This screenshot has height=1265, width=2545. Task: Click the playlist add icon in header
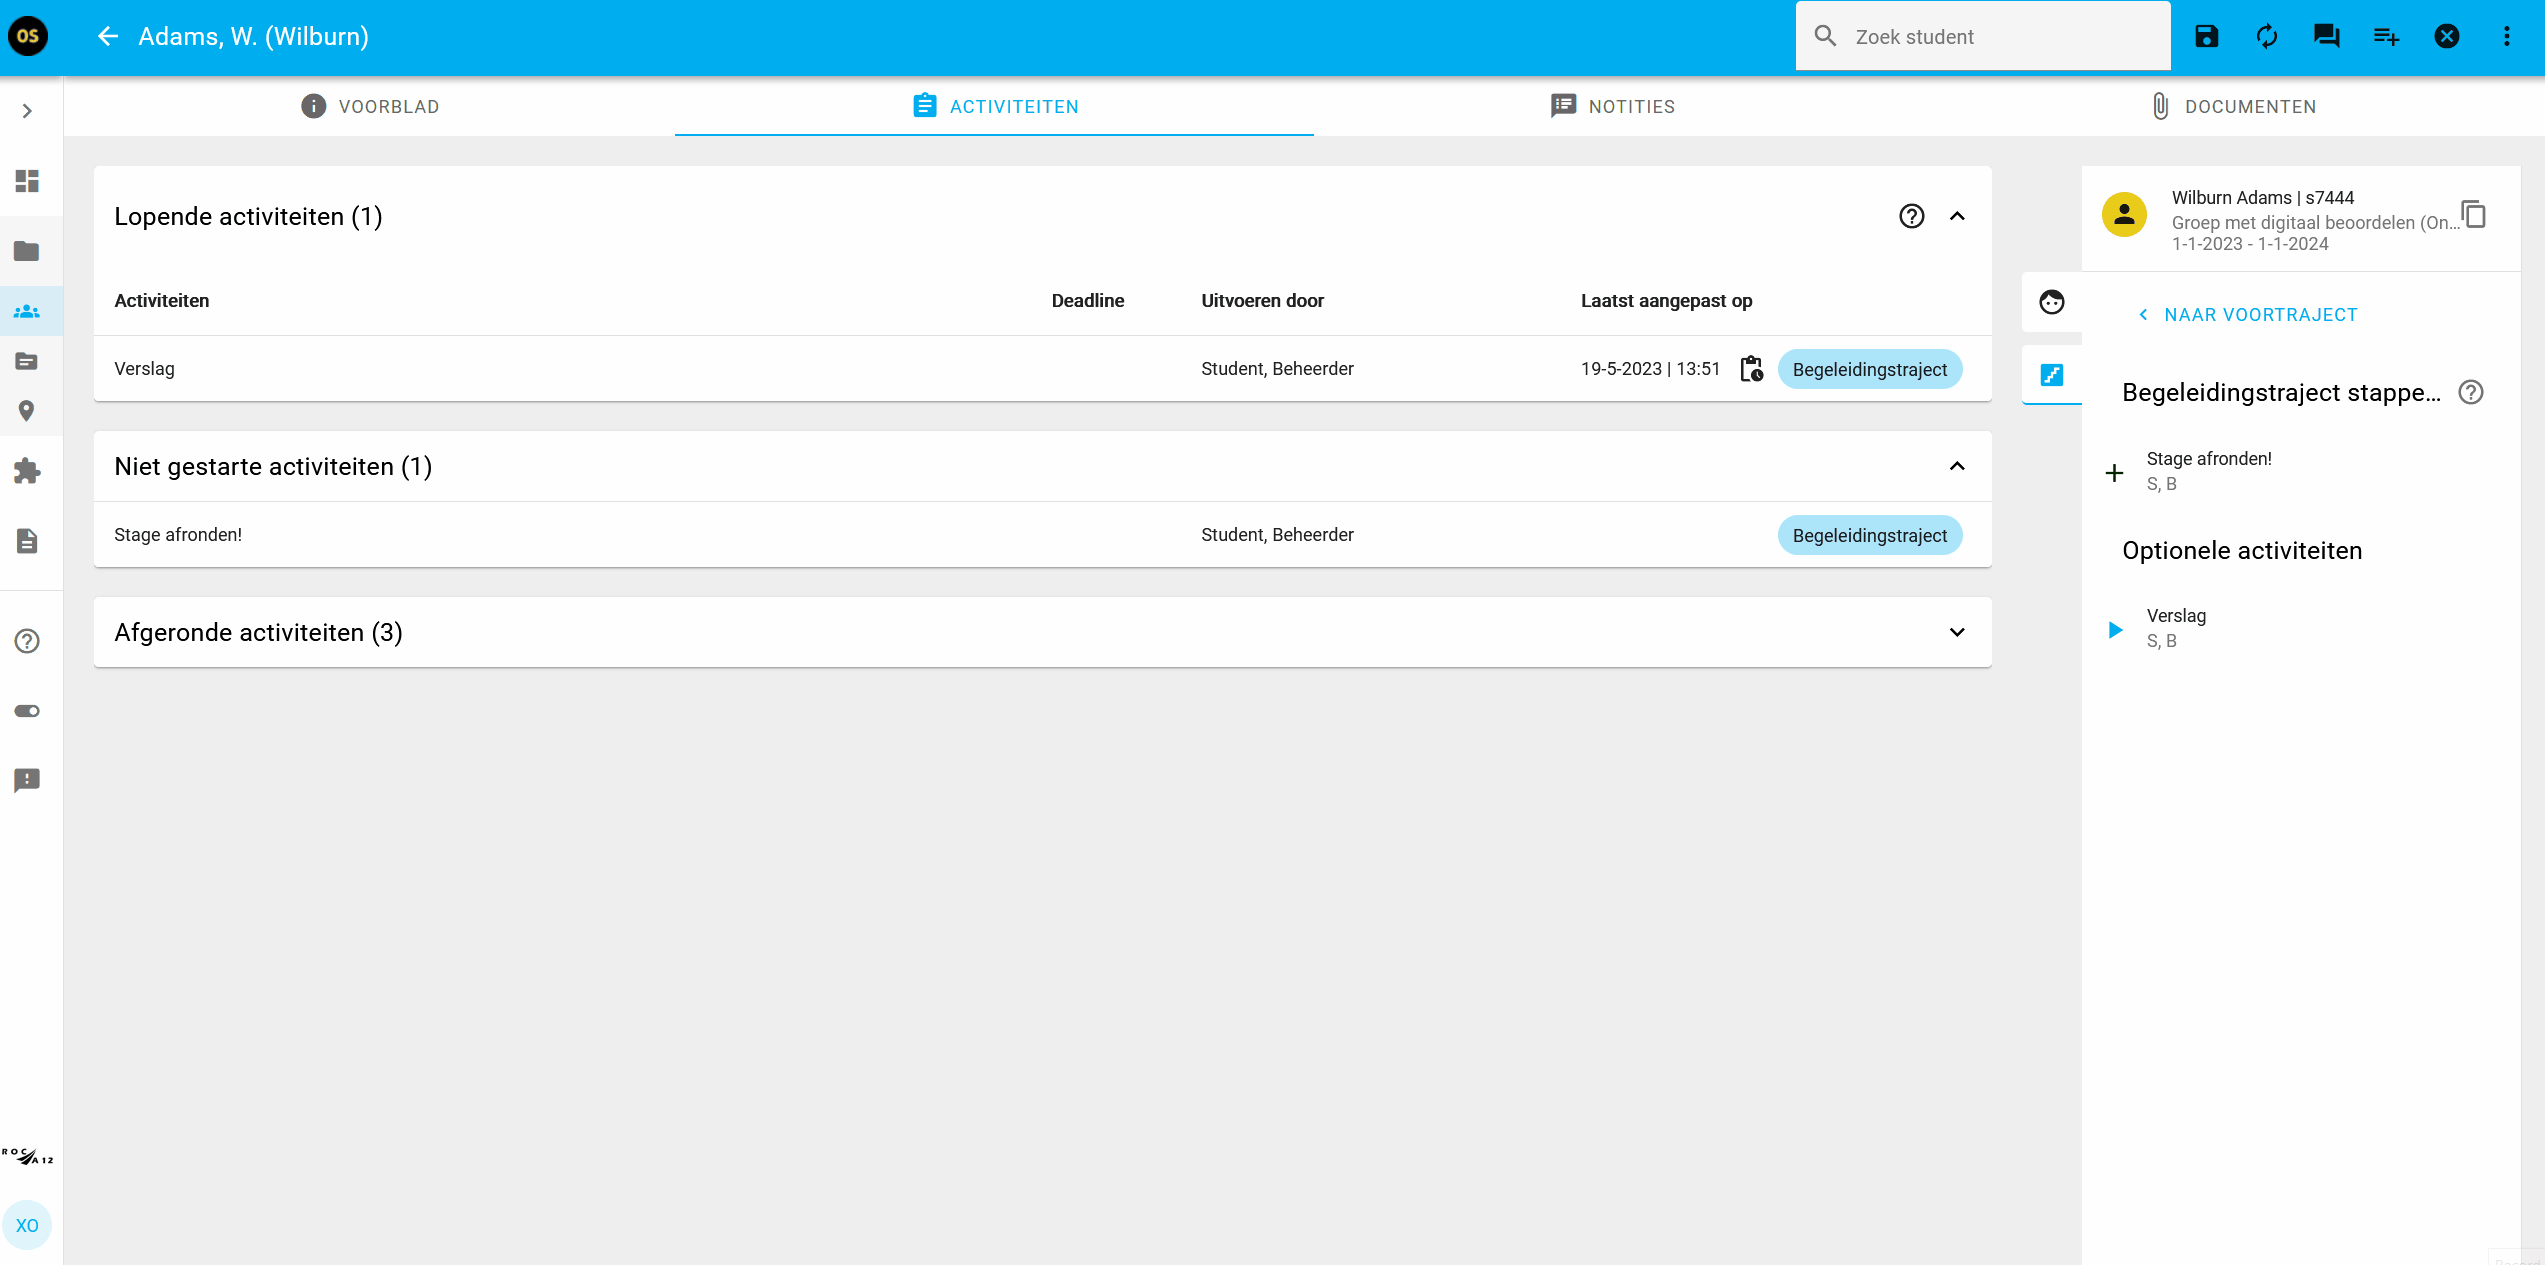[x=2386, y=37]
